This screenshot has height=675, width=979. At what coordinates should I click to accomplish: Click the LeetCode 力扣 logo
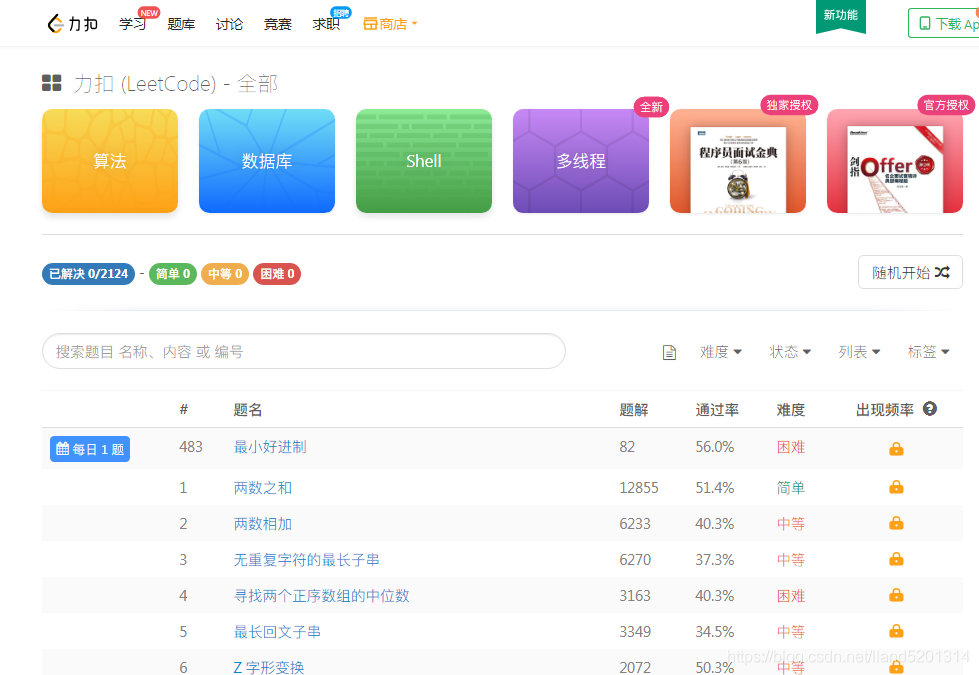(x=72, y=24)
